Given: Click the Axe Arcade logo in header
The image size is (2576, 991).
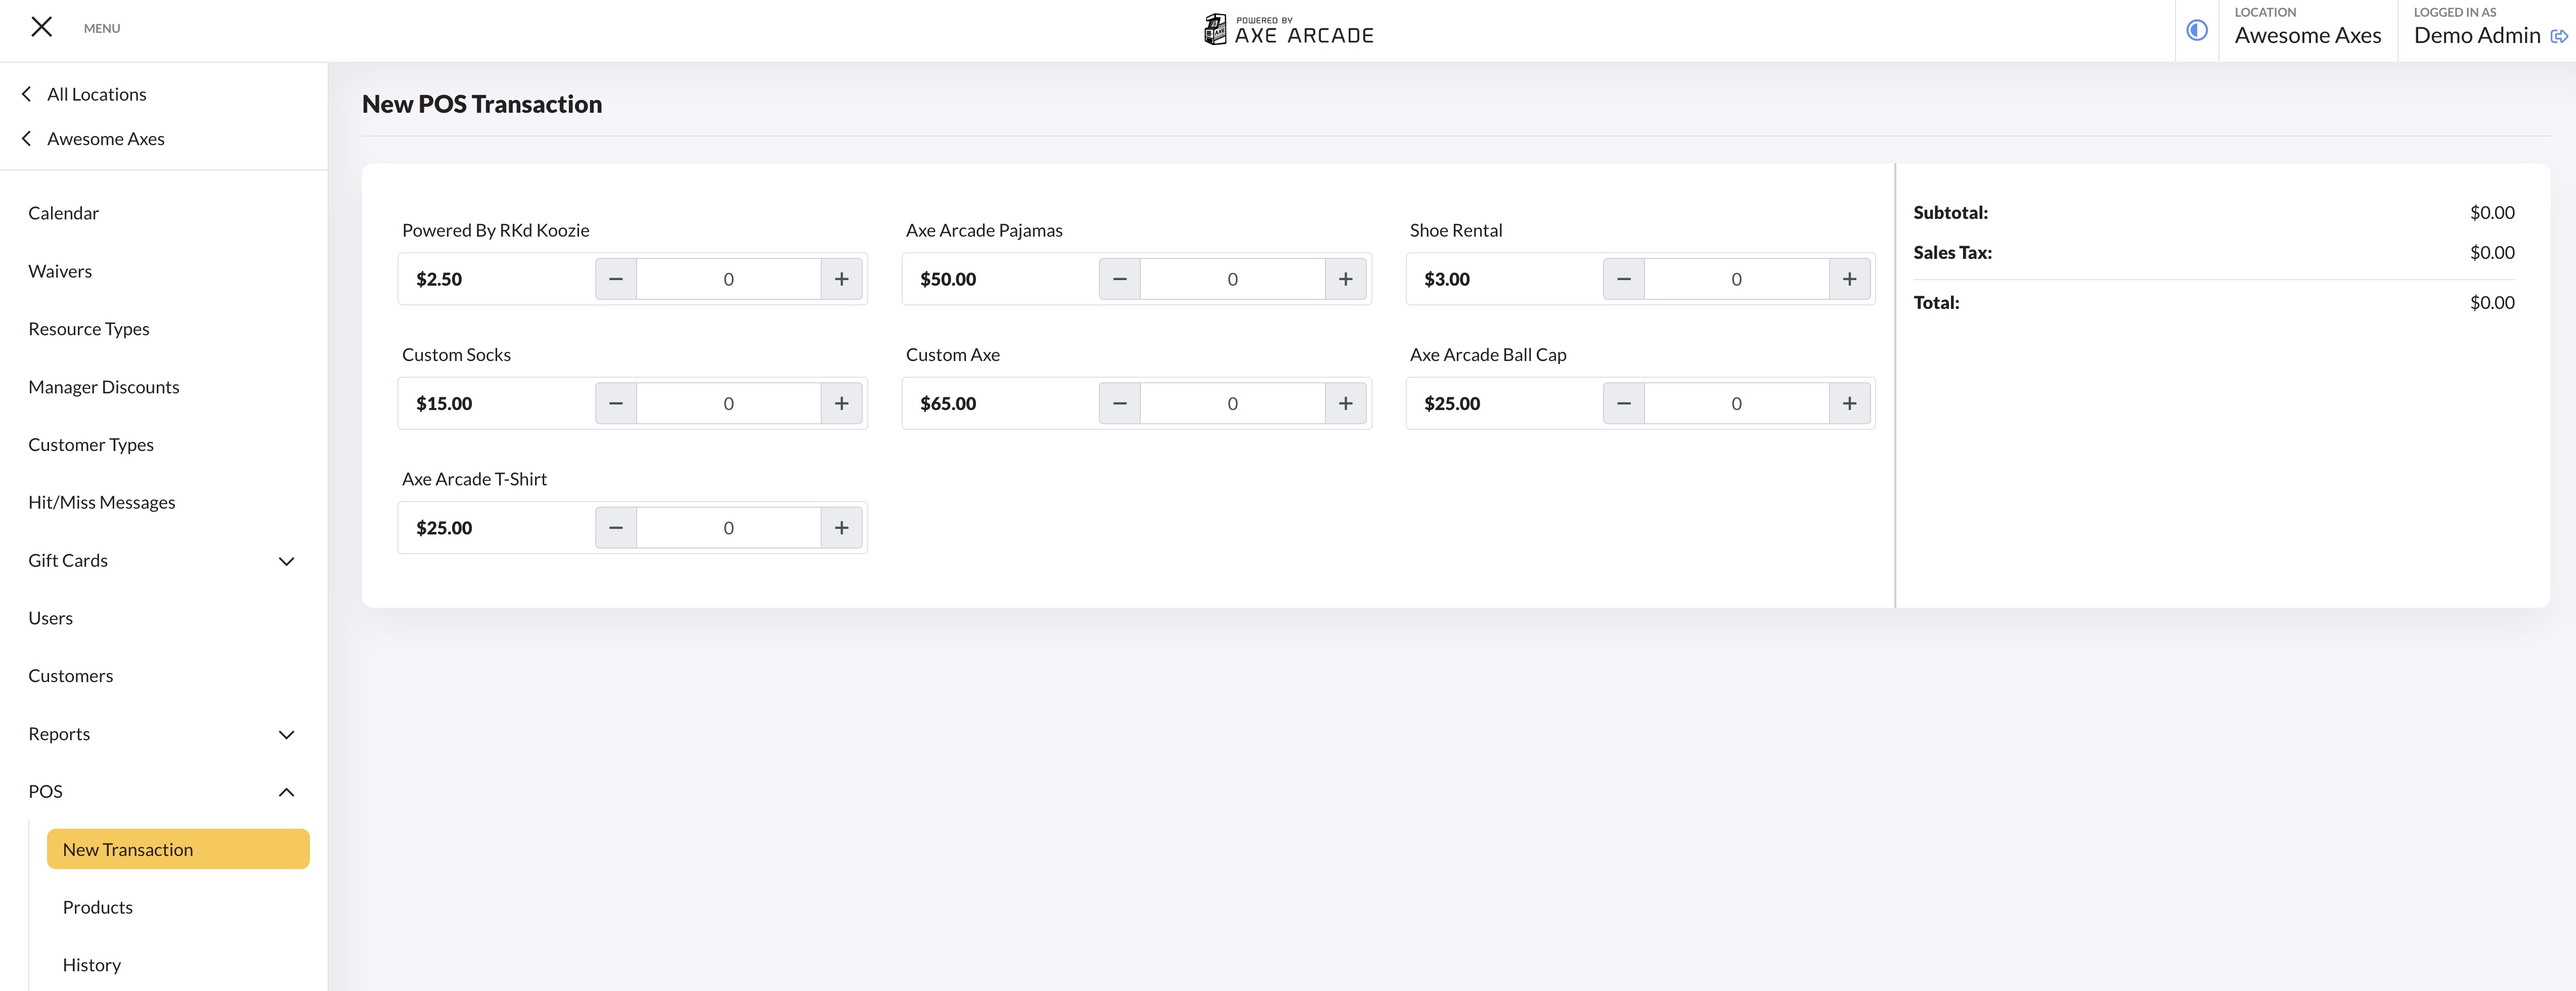Looking at the screenshot, I should pyautogui.click(x=1288, y=30).
